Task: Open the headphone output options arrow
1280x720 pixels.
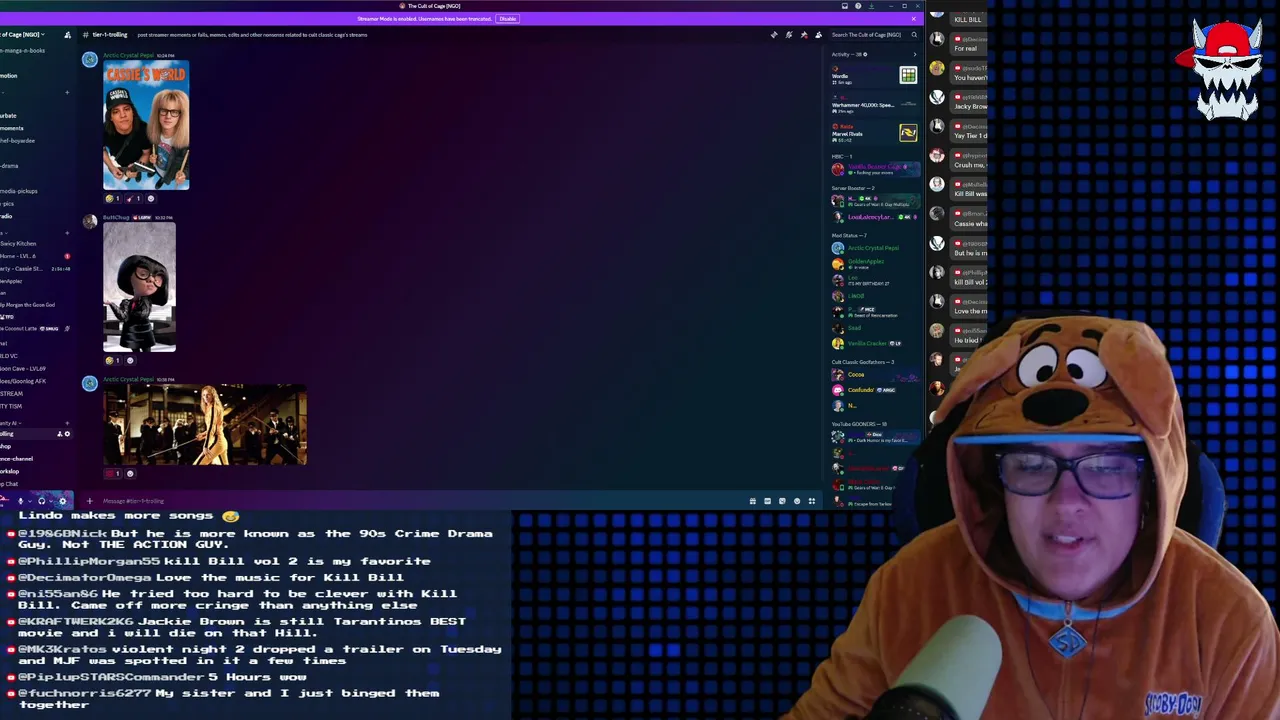Action: [51, 501]
